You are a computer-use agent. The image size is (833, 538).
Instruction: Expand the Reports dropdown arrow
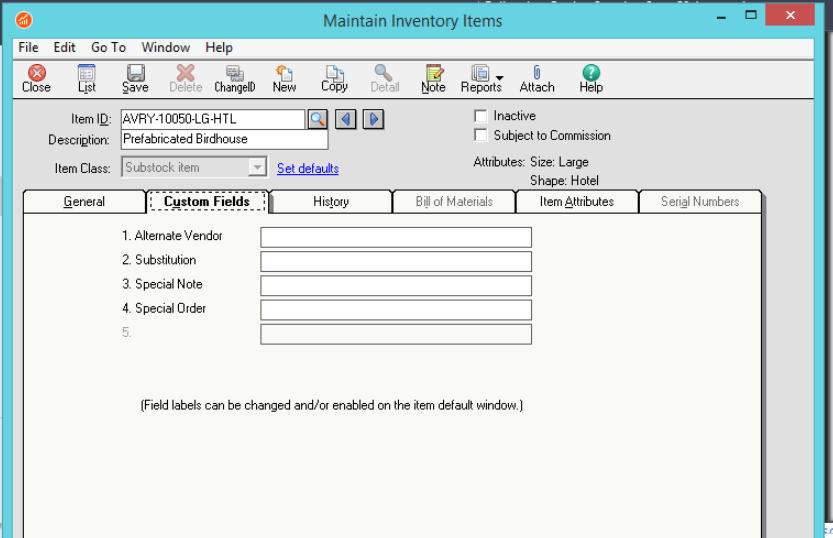tap(499, 78)
